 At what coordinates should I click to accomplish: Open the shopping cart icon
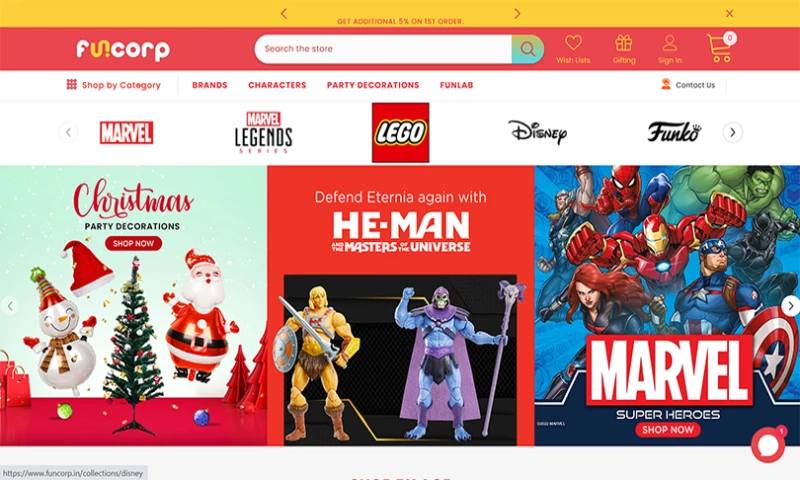(x=720, y=47)
